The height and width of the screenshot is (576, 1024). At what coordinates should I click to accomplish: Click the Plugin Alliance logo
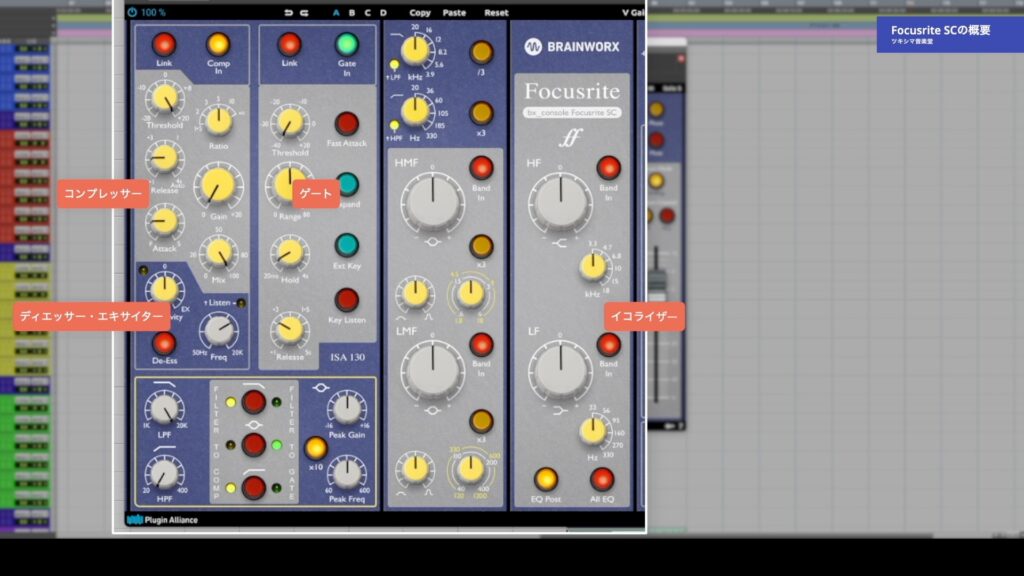coord(162,520)
